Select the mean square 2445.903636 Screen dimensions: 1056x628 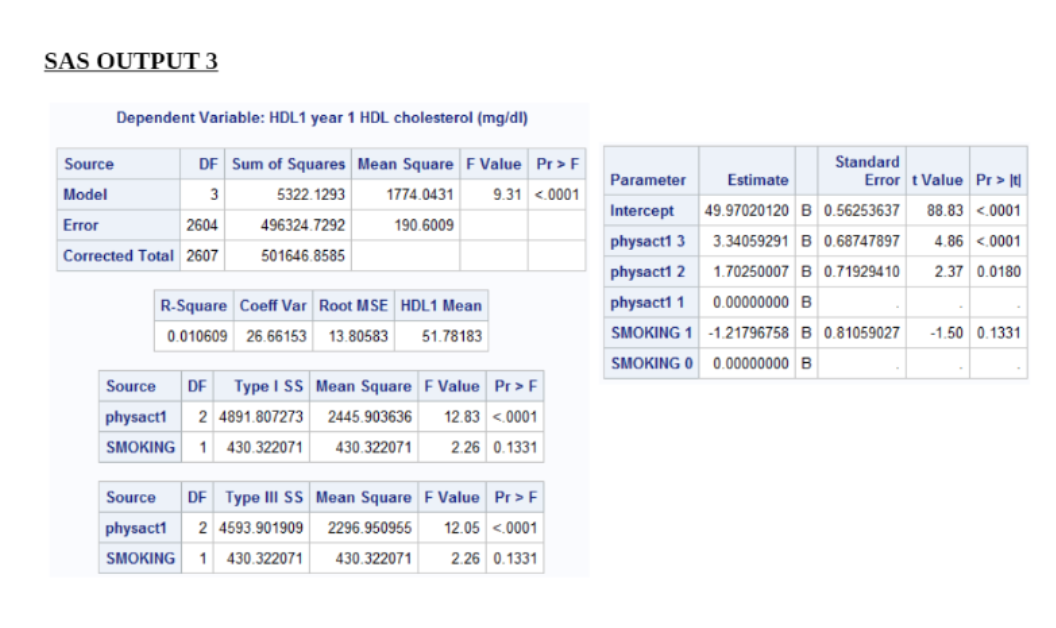point(370,417)
